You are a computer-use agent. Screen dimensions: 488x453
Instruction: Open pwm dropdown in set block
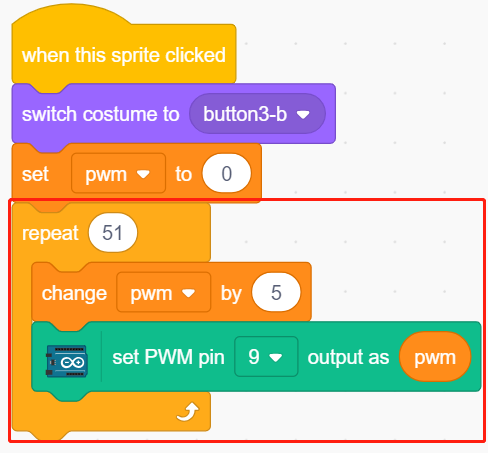click(x=118, y=173)
